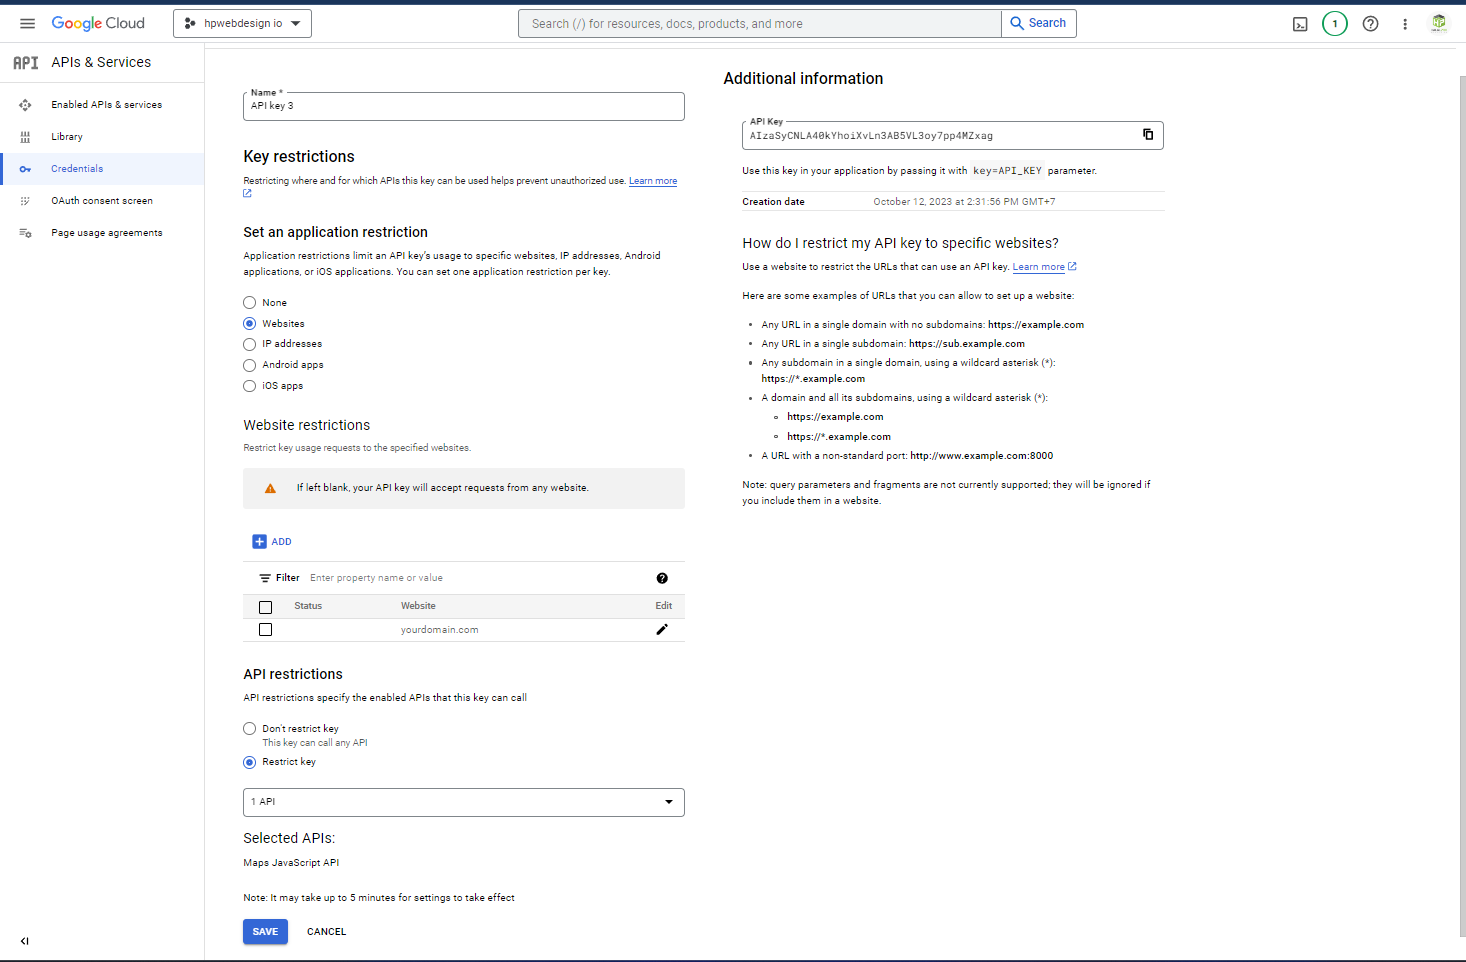Expand the 1 API dropdown
The width and height of the screenshot is (1466, 962).
coord(463,802)
